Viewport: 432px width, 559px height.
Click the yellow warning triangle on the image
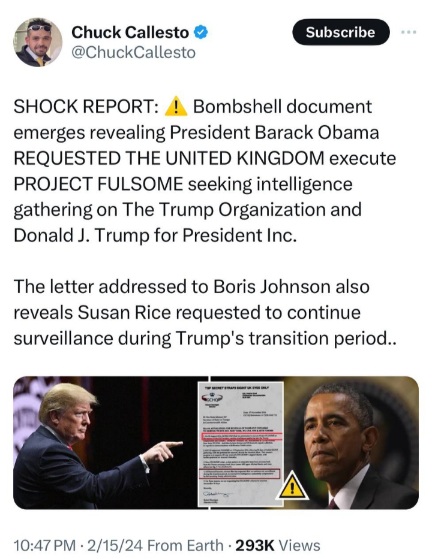pyautogui.click(x=292, y=486)
